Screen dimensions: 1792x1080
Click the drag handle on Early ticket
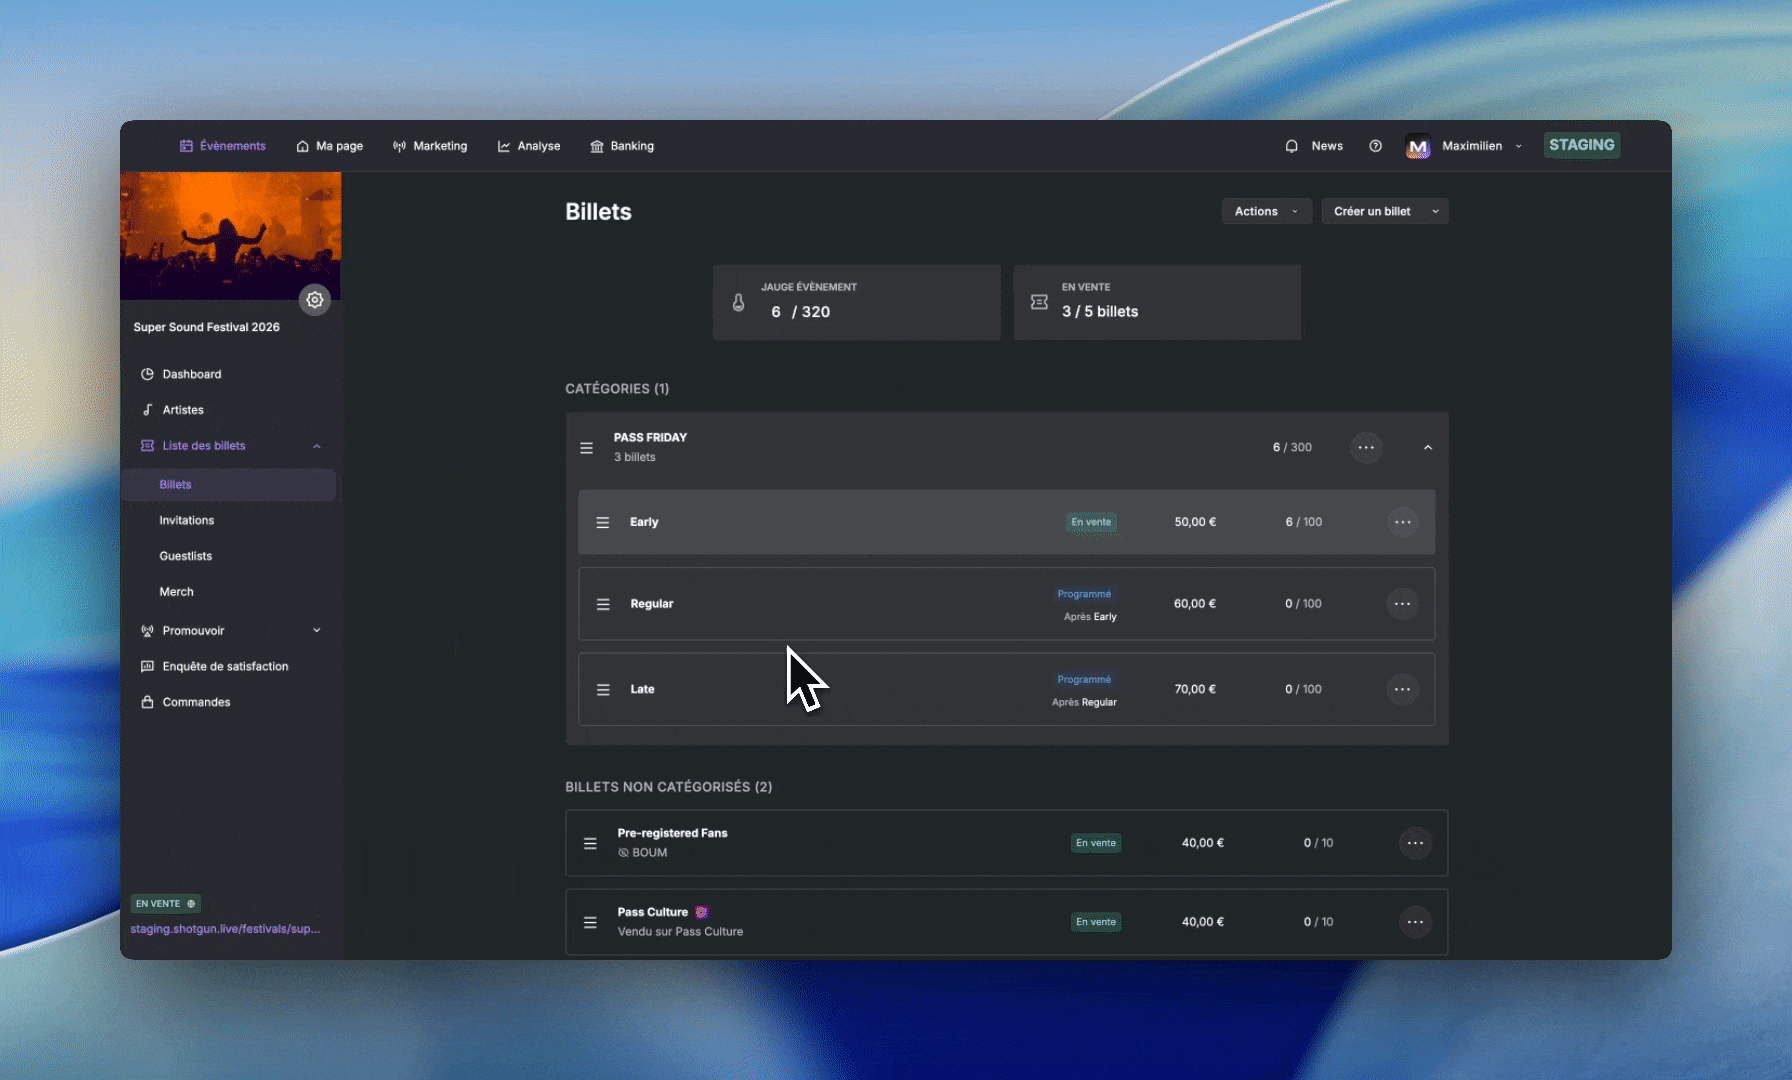pos(603,523)
